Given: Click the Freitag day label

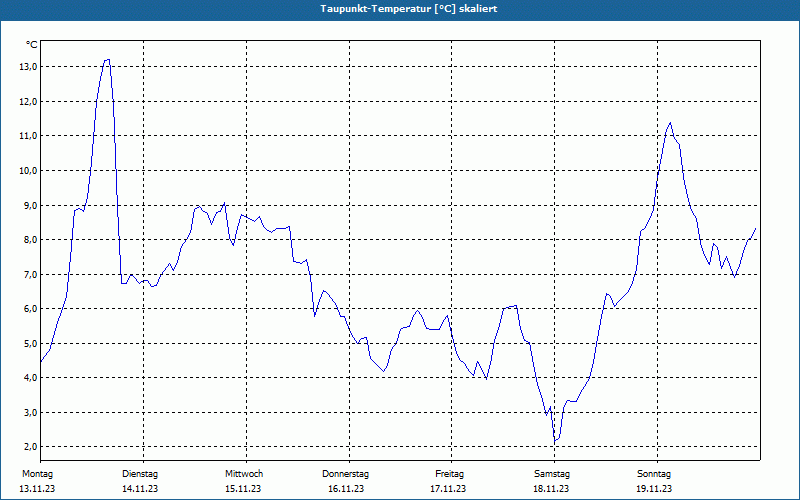Looking at the screenshot, I should point(449,474).
